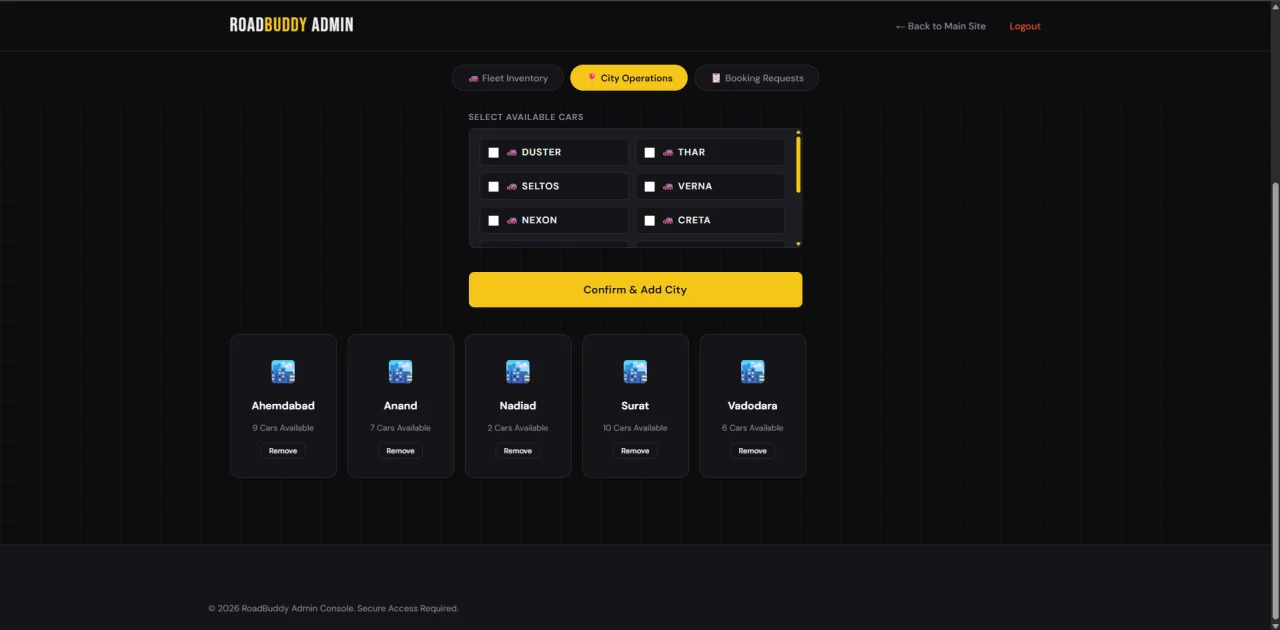Click the Ahemdabad city name
1280x630 pixels.
click(x=283, y=406)
